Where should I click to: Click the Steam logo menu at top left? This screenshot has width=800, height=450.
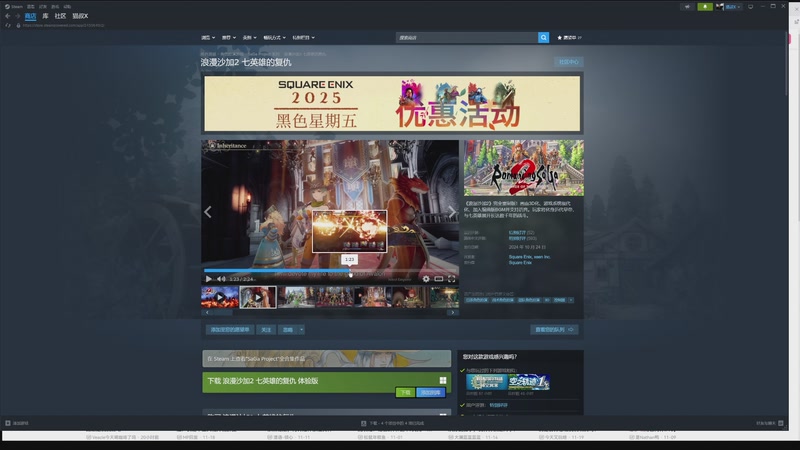pos(14,7)
